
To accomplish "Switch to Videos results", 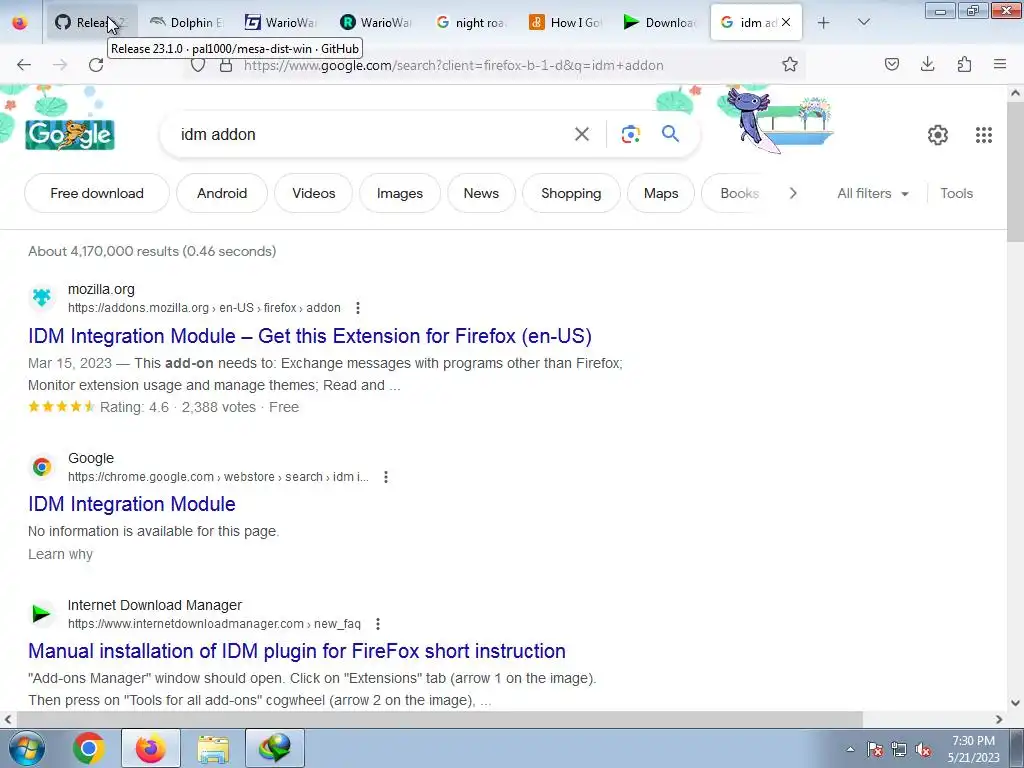I will (x=313, y=193).
